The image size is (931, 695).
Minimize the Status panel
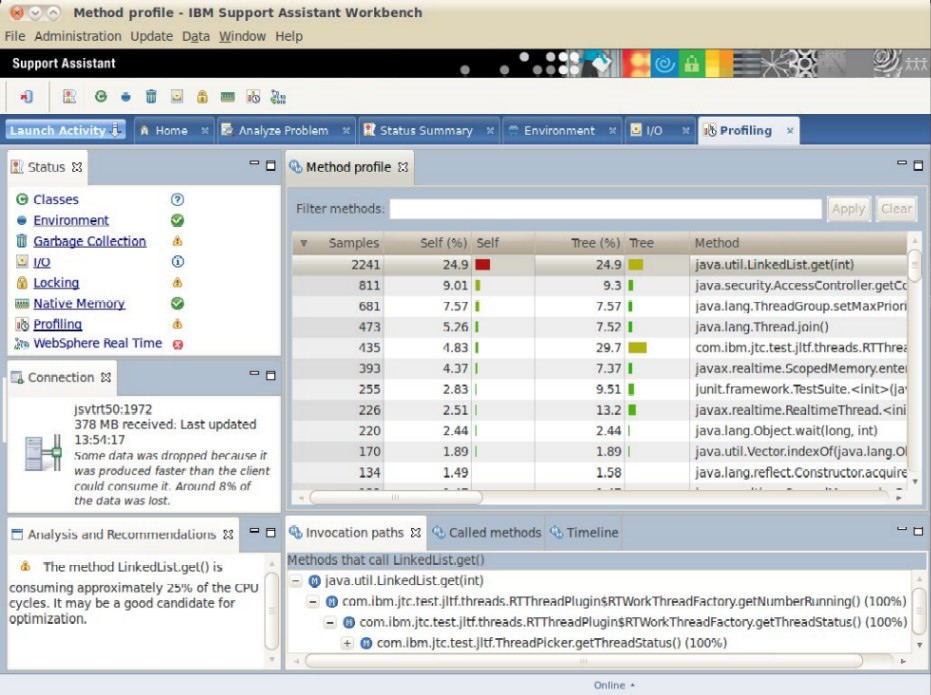tap(254, 163)
